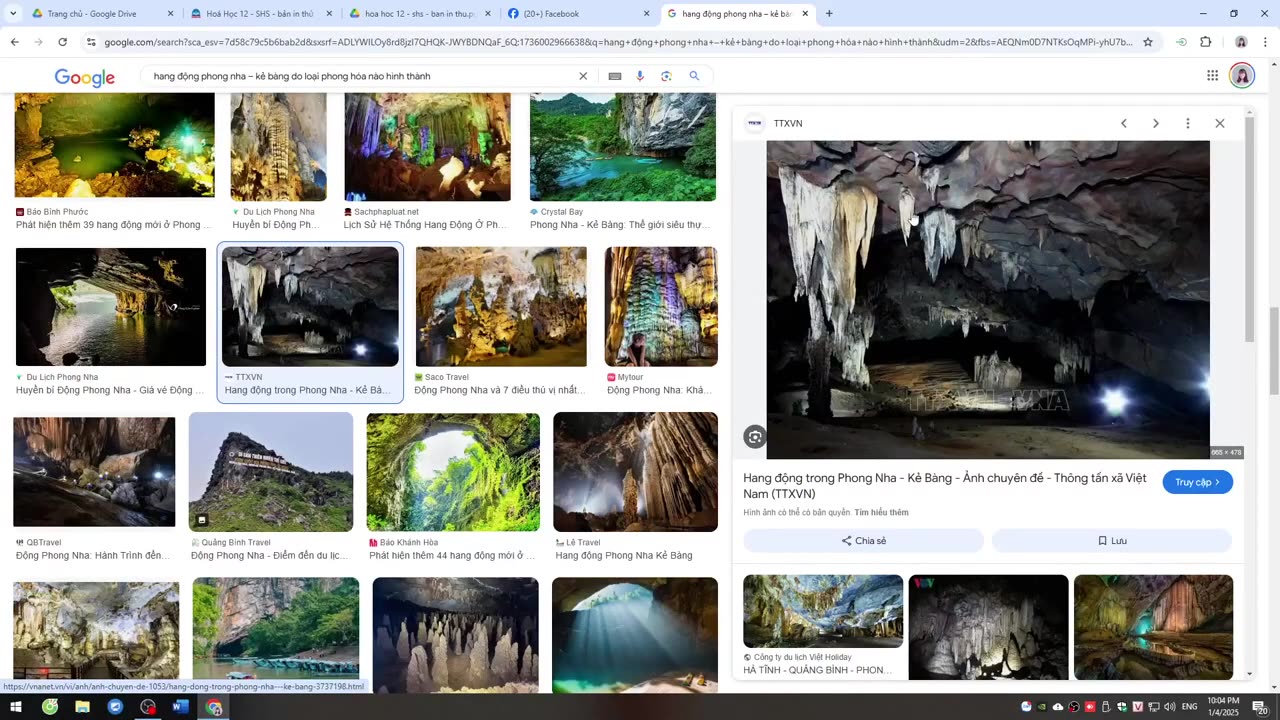Open the Saco Travel cave thumbnail

[x=501, y=307]
